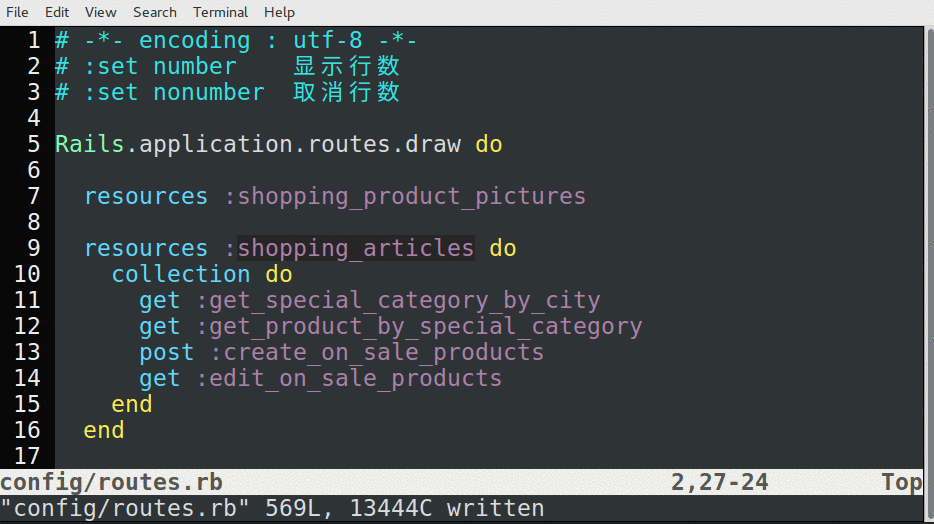Open the Search menu

click(154, 12)
